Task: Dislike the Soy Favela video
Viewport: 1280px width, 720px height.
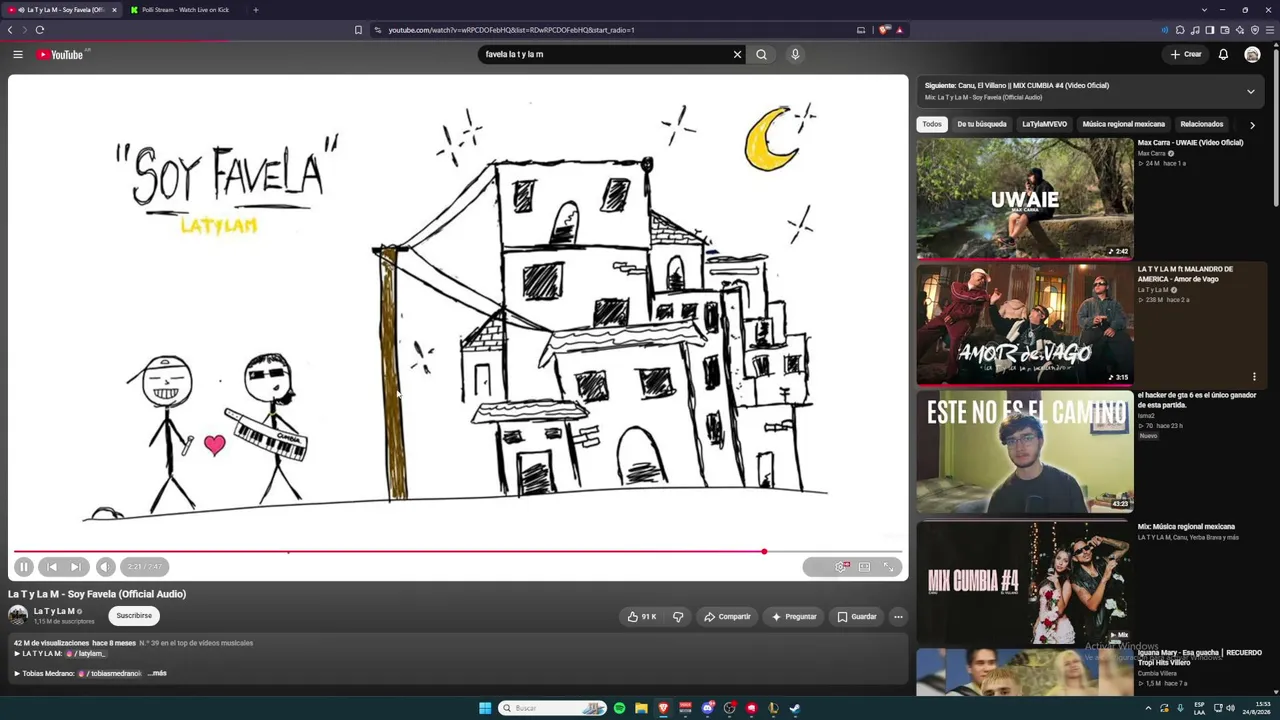Action: tap(677, 617)
